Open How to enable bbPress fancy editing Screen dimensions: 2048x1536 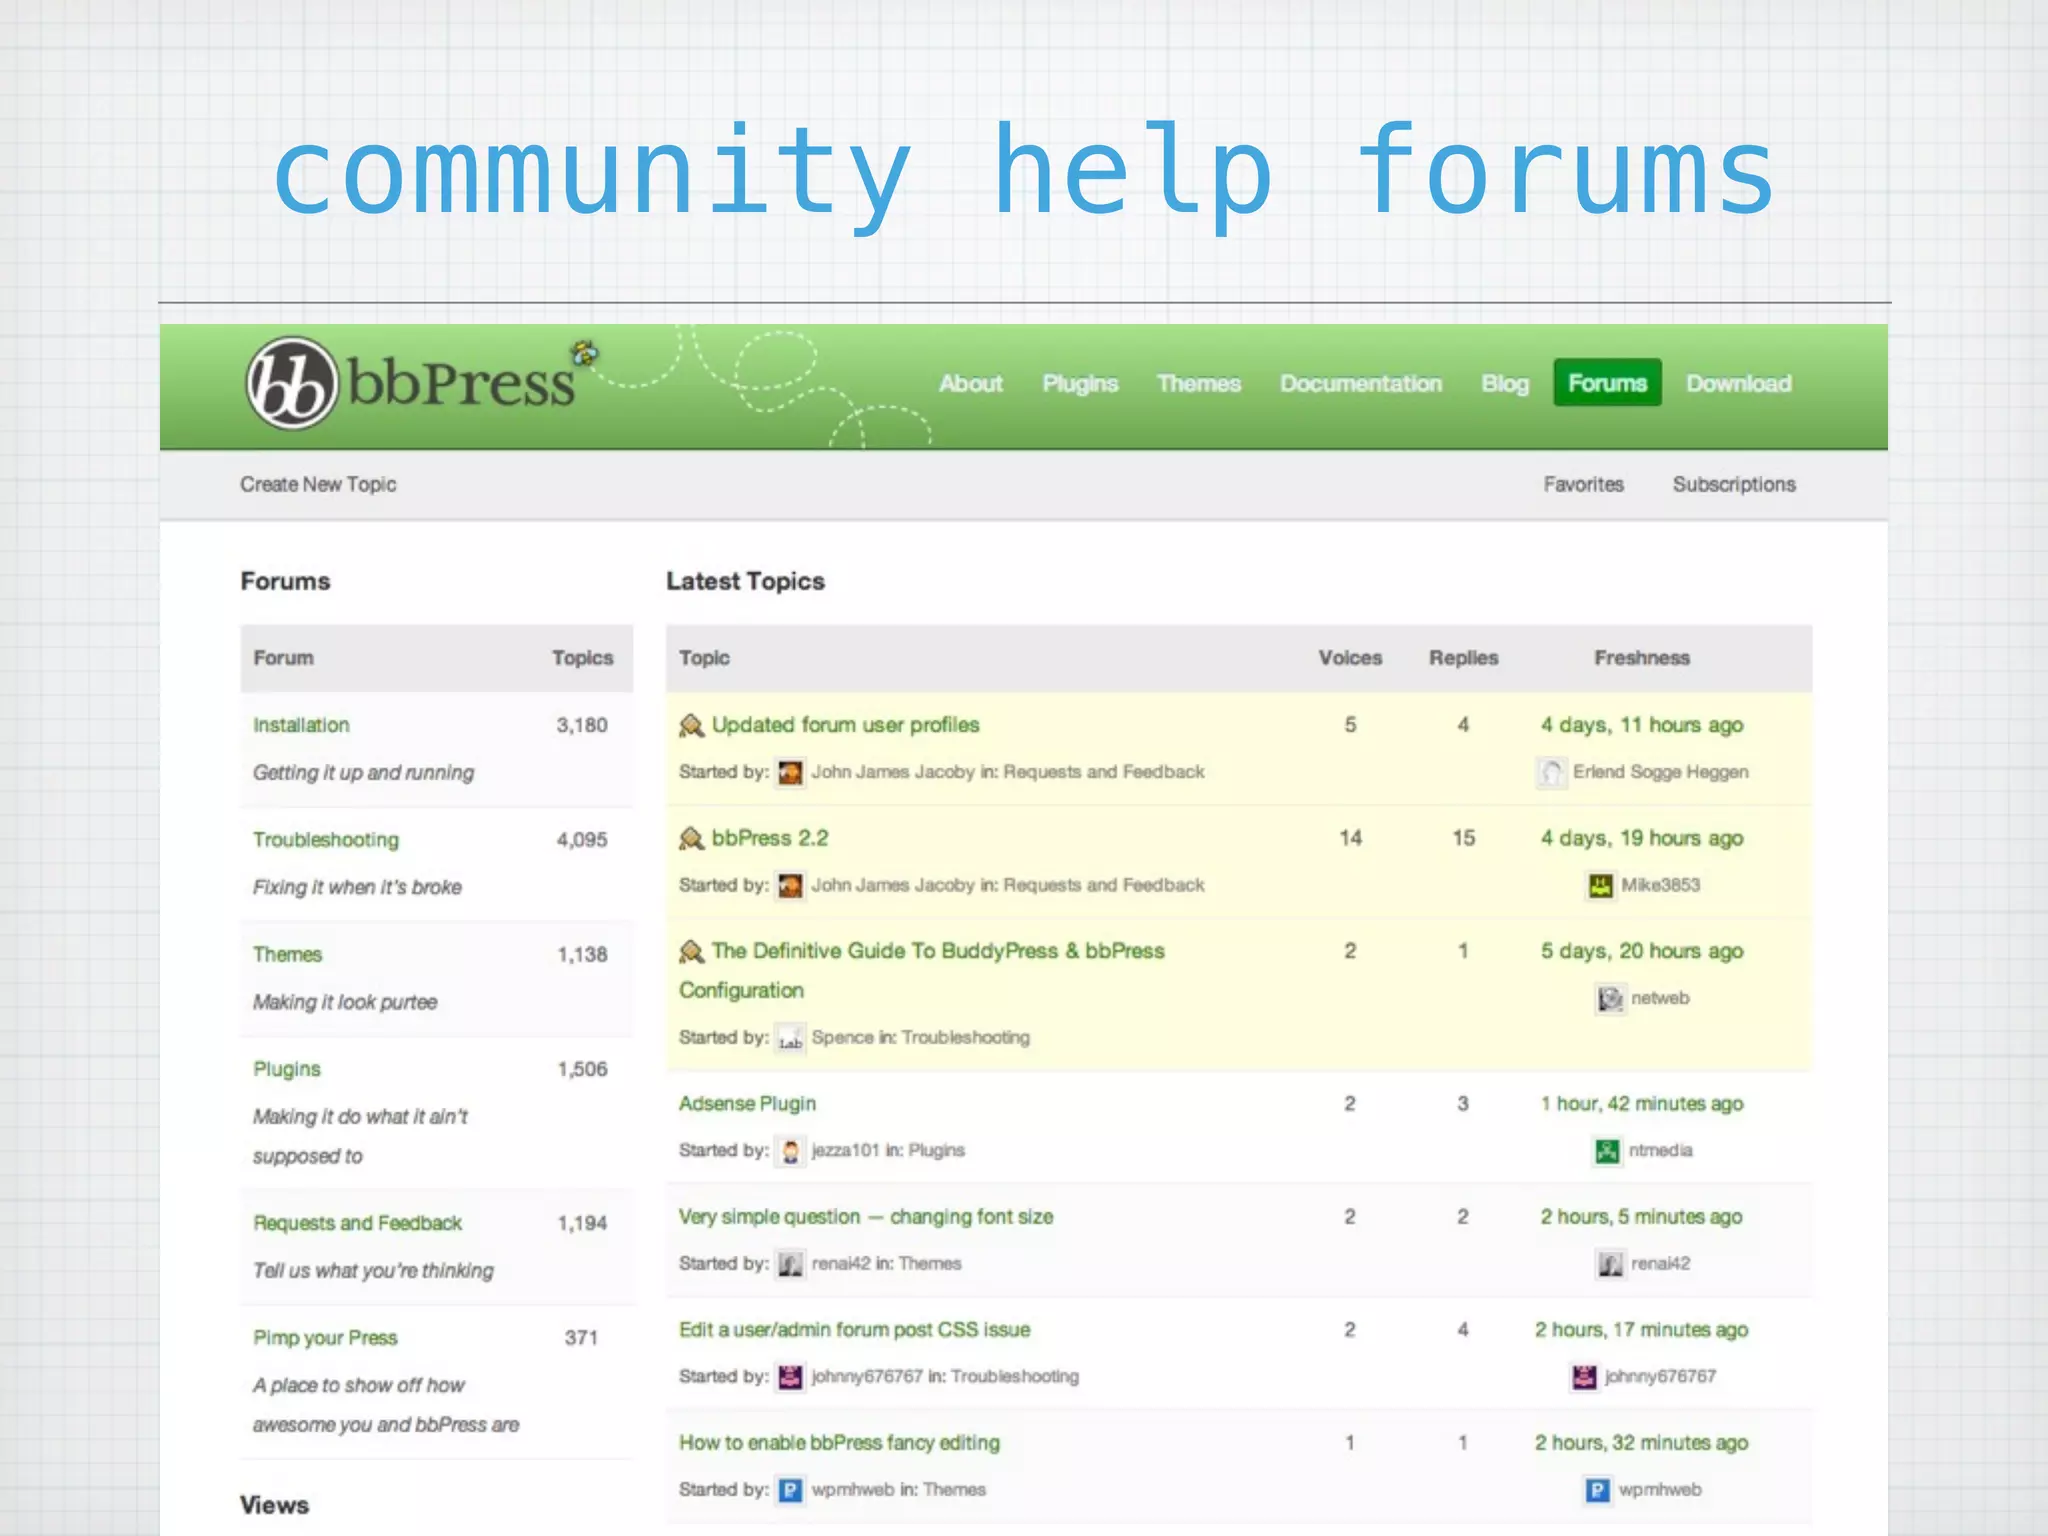839,1443
